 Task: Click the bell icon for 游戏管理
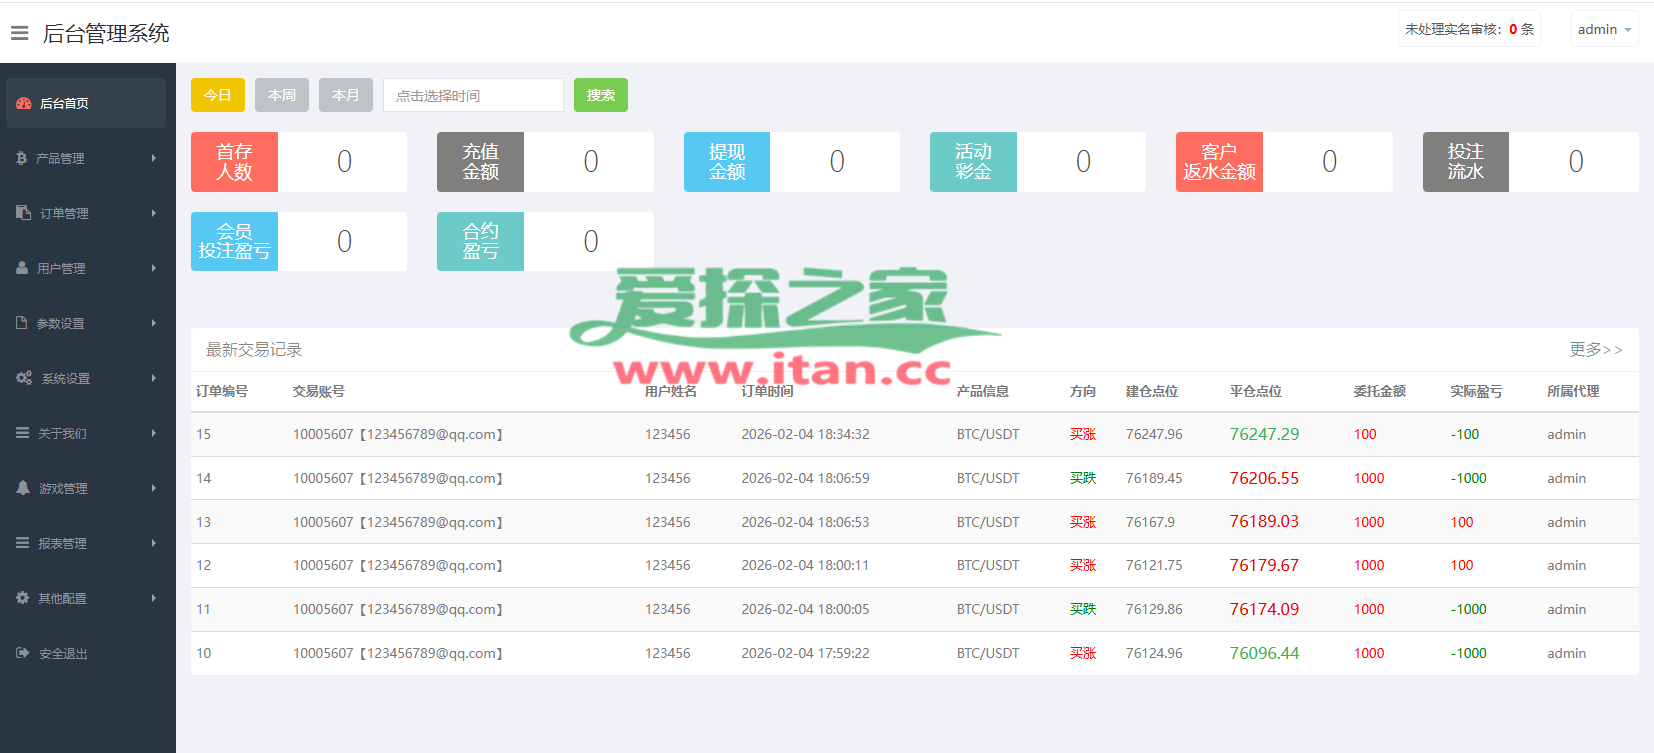[23, 488]
